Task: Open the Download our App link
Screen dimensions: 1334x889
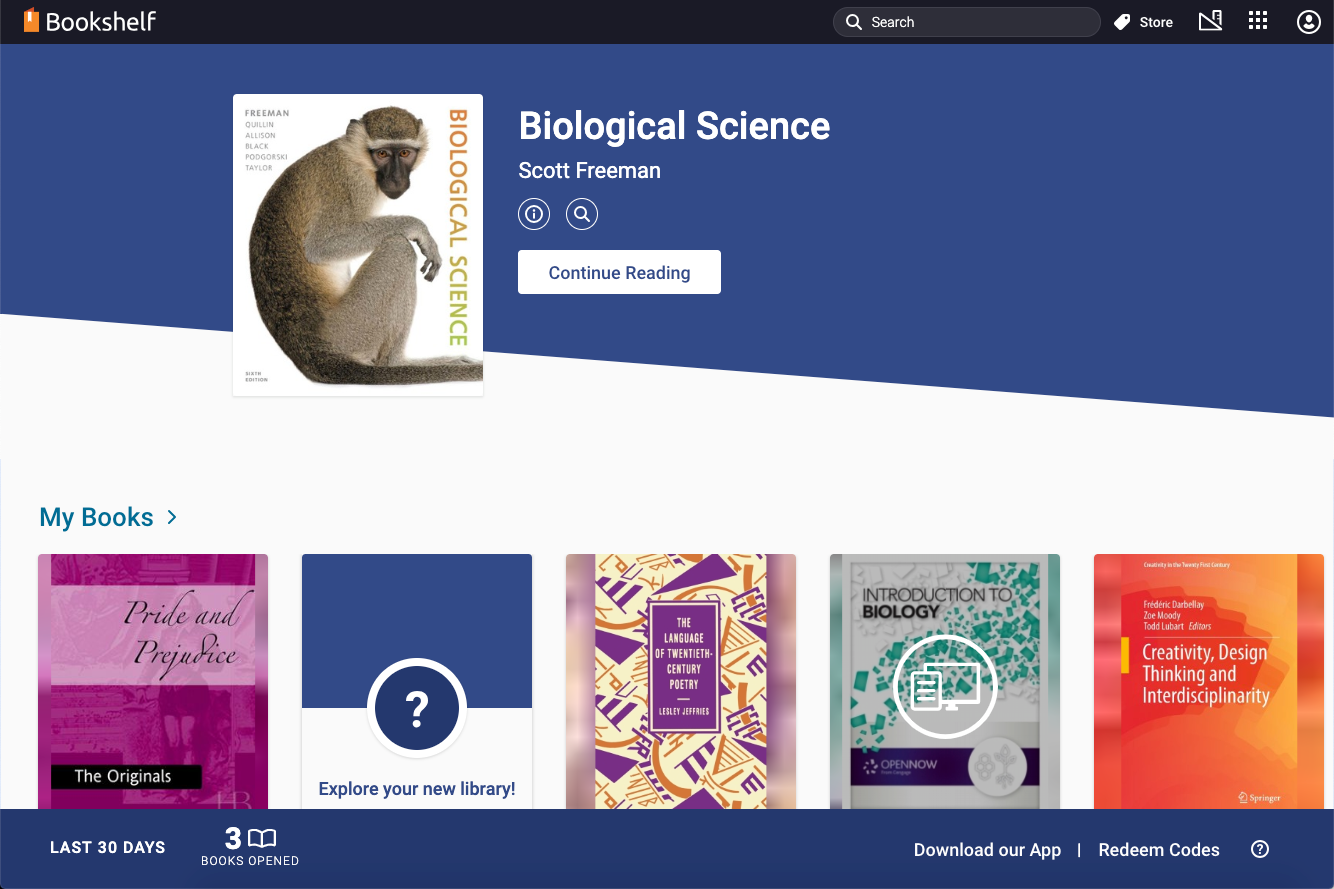Action: click(x=987, y=849)
